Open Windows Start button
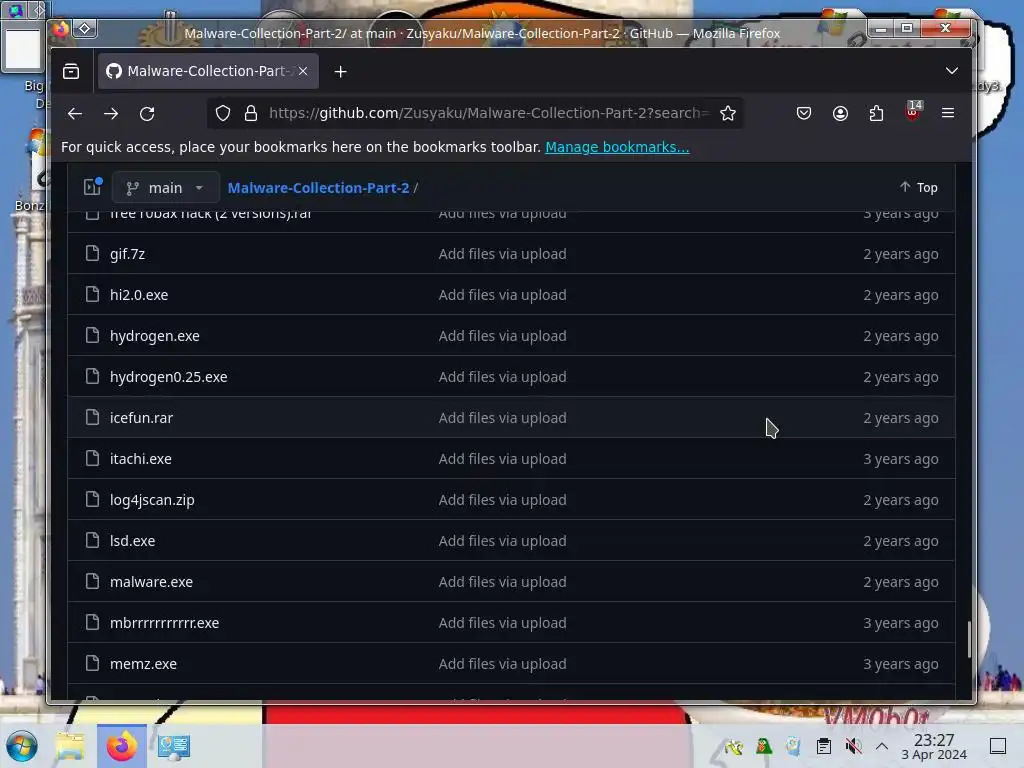The width and height of the screenshot is (1024, 768). [22, 746]
